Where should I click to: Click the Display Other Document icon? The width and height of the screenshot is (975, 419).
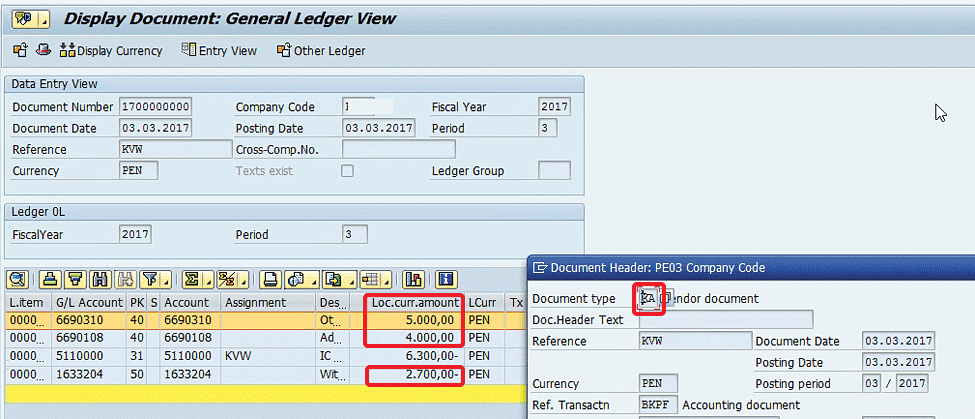coord(21,50)
